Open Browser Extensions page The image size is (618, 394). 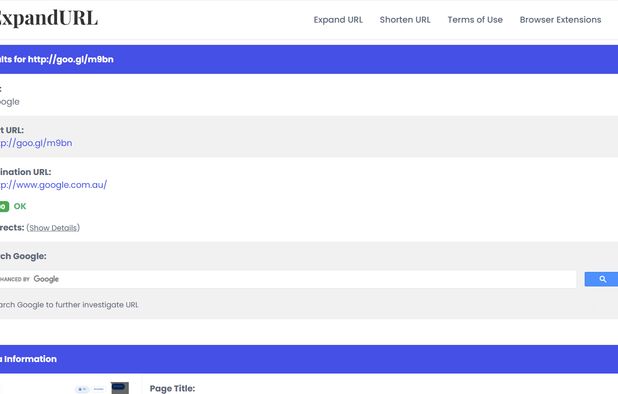[x=560, y=20]
